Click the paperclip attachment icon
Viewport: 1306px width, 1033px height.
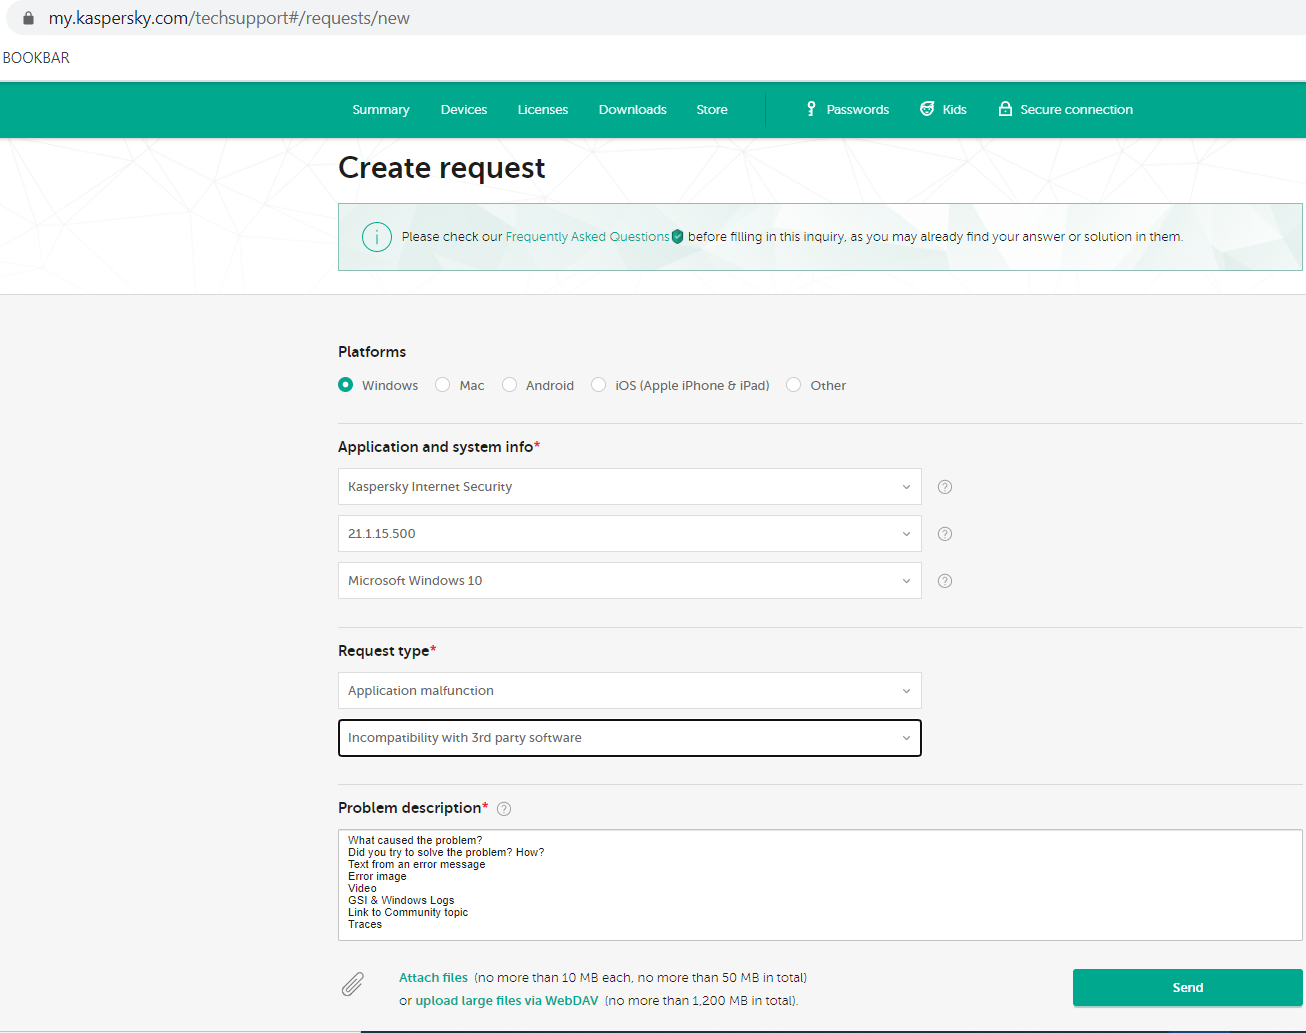353,985
